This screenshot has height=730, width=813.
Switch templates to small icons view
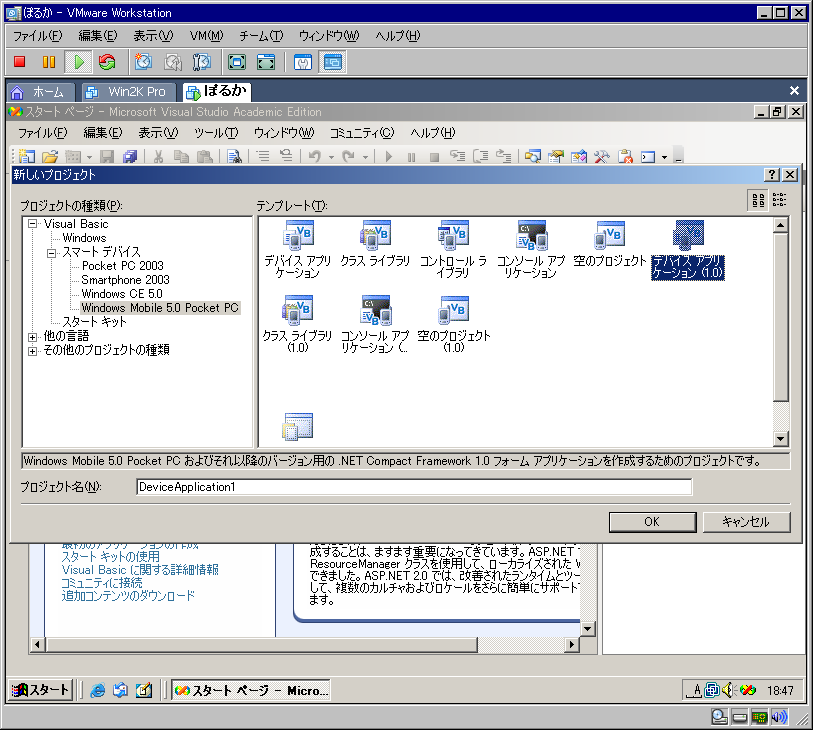coord(780,200)
